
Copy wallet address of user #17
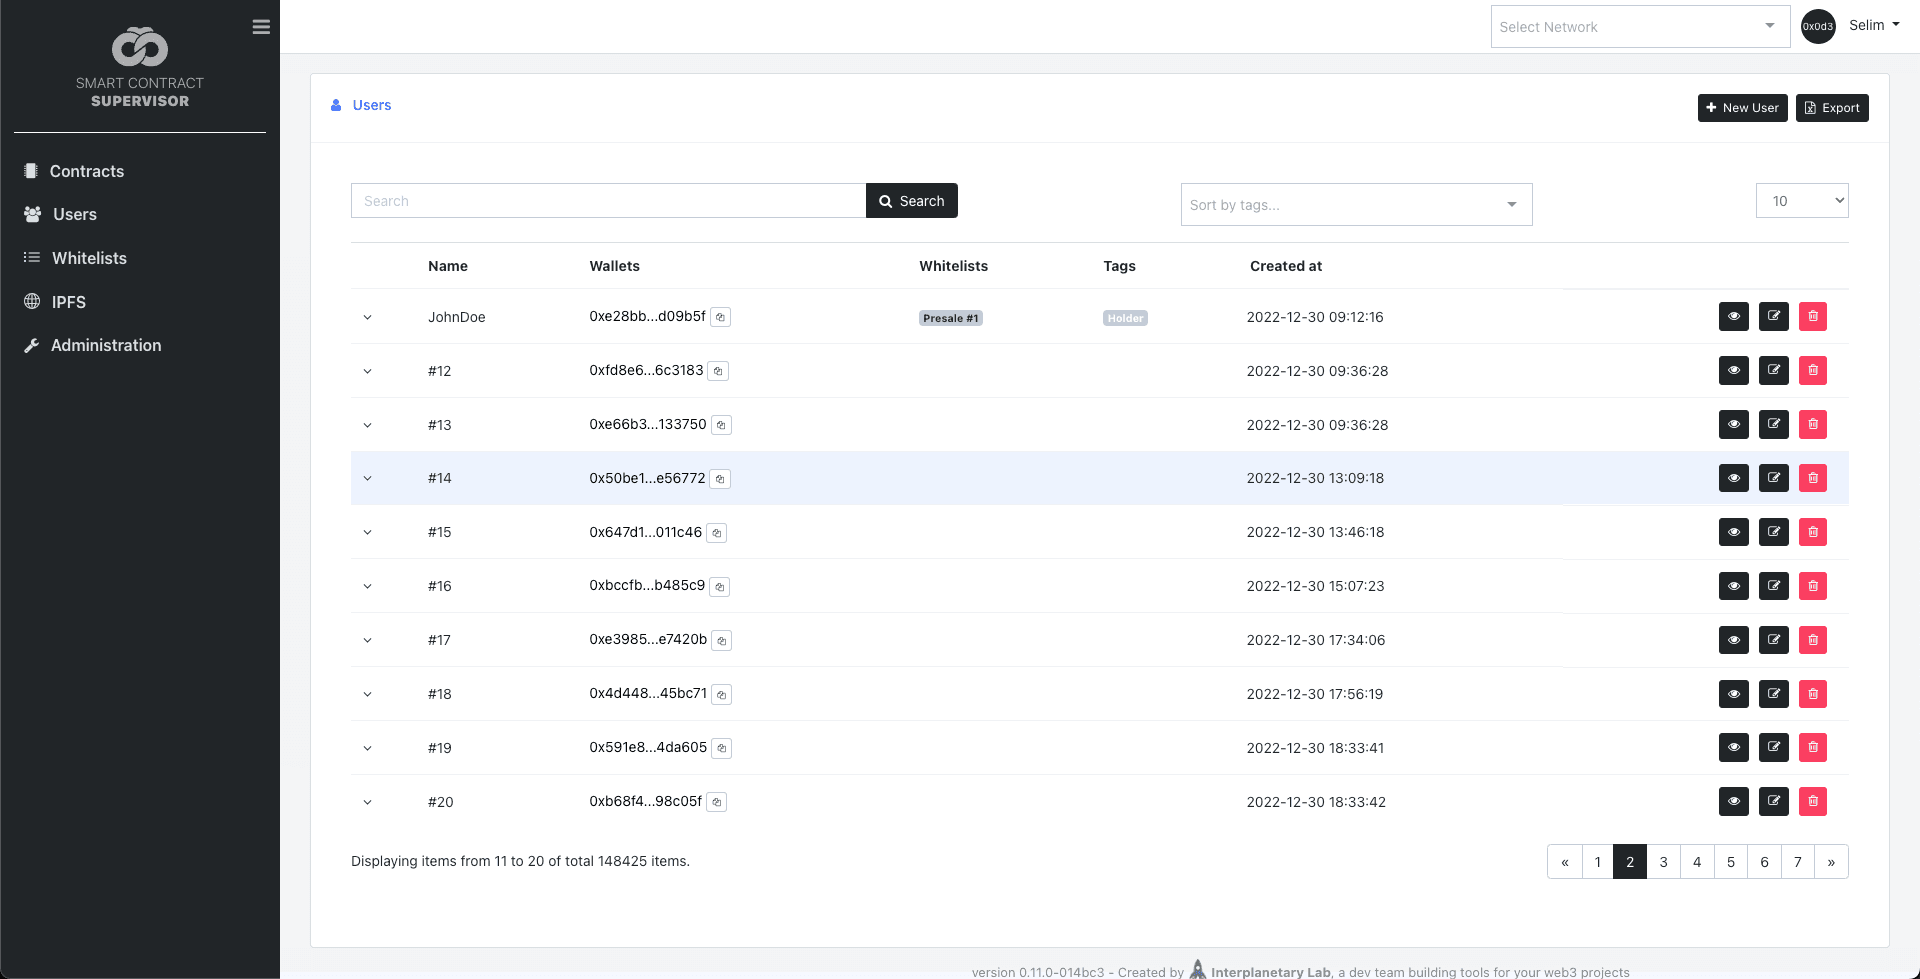tap(721, 640)
